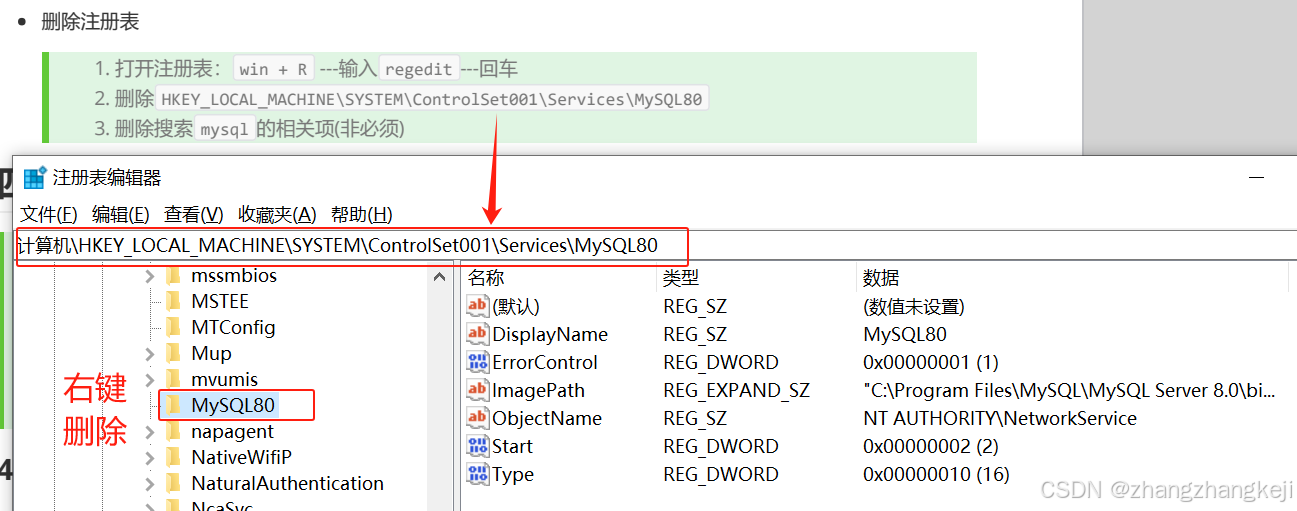1297x511 pixels.
Task: Select the NaturalAuthentication folder icon
Action: (173, 483)
